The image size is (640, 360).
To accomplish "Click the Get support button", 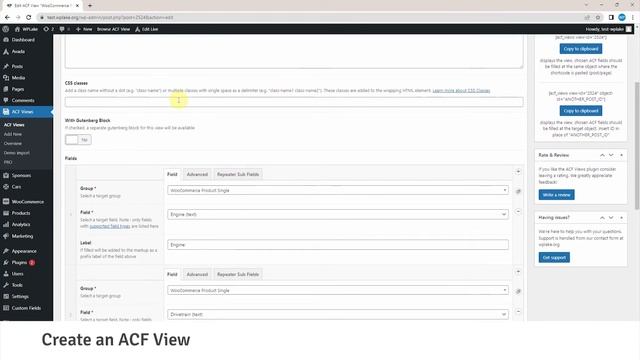I will click(554, 258).
